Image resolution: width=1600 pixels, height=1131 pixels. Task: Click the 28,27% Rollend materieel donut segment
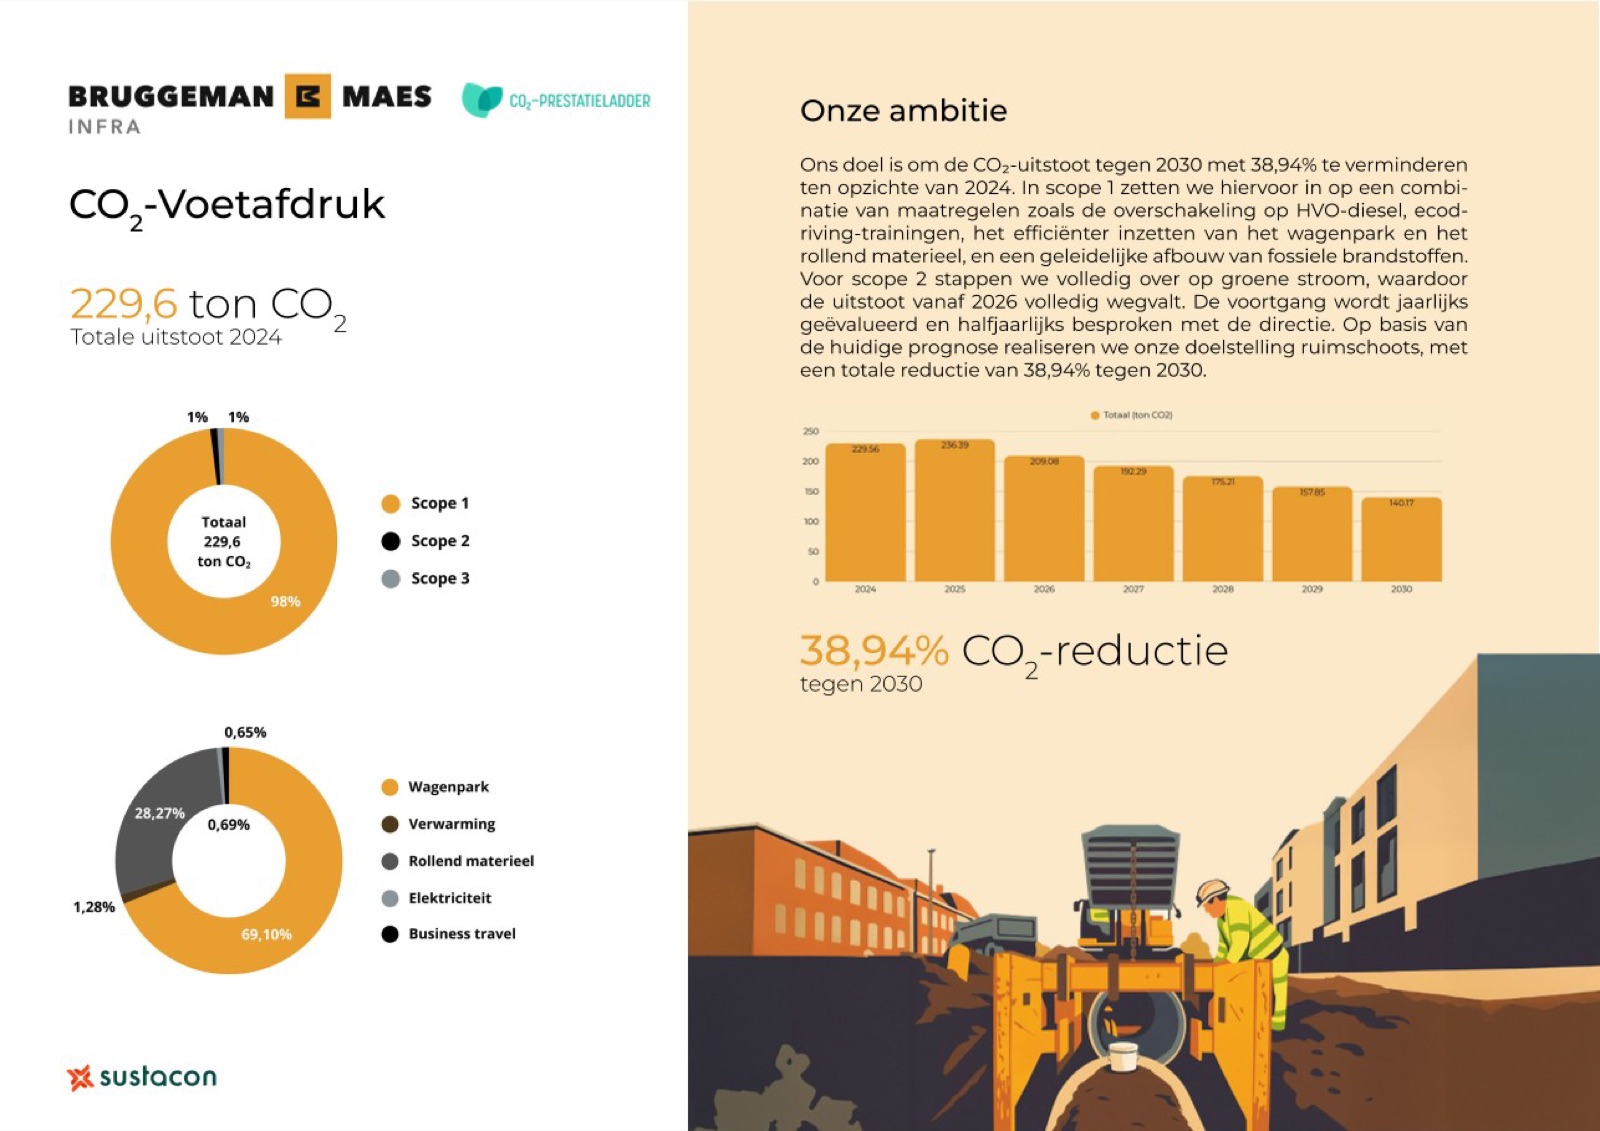click(160, 813)
